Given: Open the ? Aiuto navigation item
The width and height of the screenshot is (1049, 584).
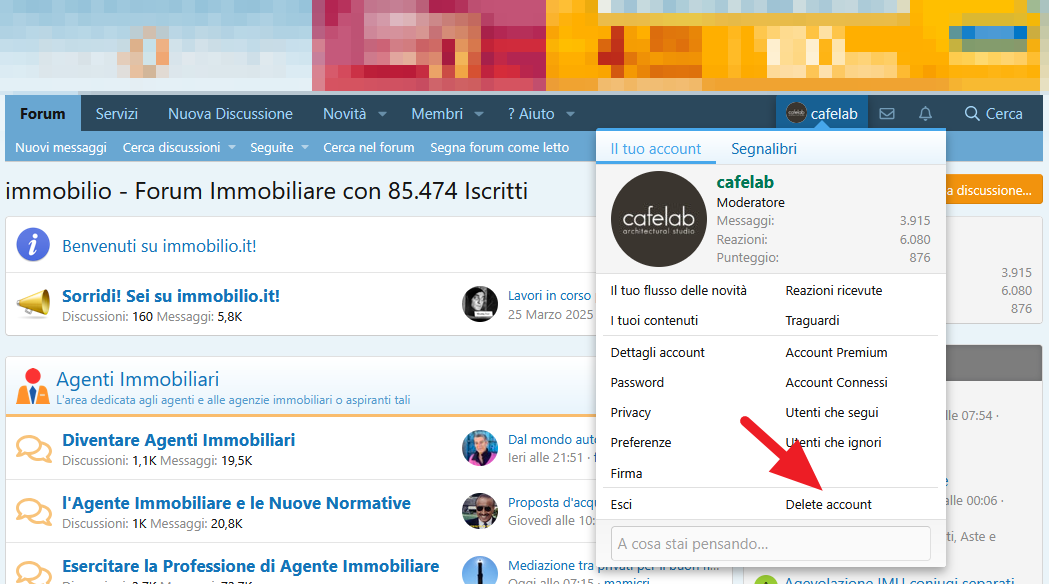Looking at the screenshot, I should pos(531,114).
